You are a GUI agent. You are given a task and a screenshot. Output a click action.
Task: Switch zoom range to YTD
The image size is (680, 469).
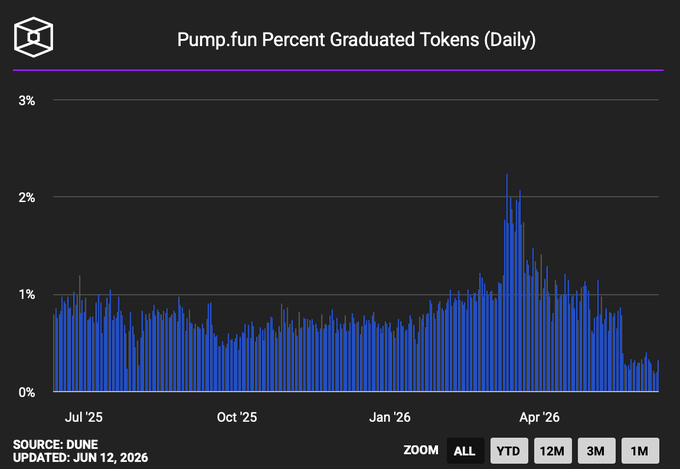pyautogui.click(x=509, y=451)
